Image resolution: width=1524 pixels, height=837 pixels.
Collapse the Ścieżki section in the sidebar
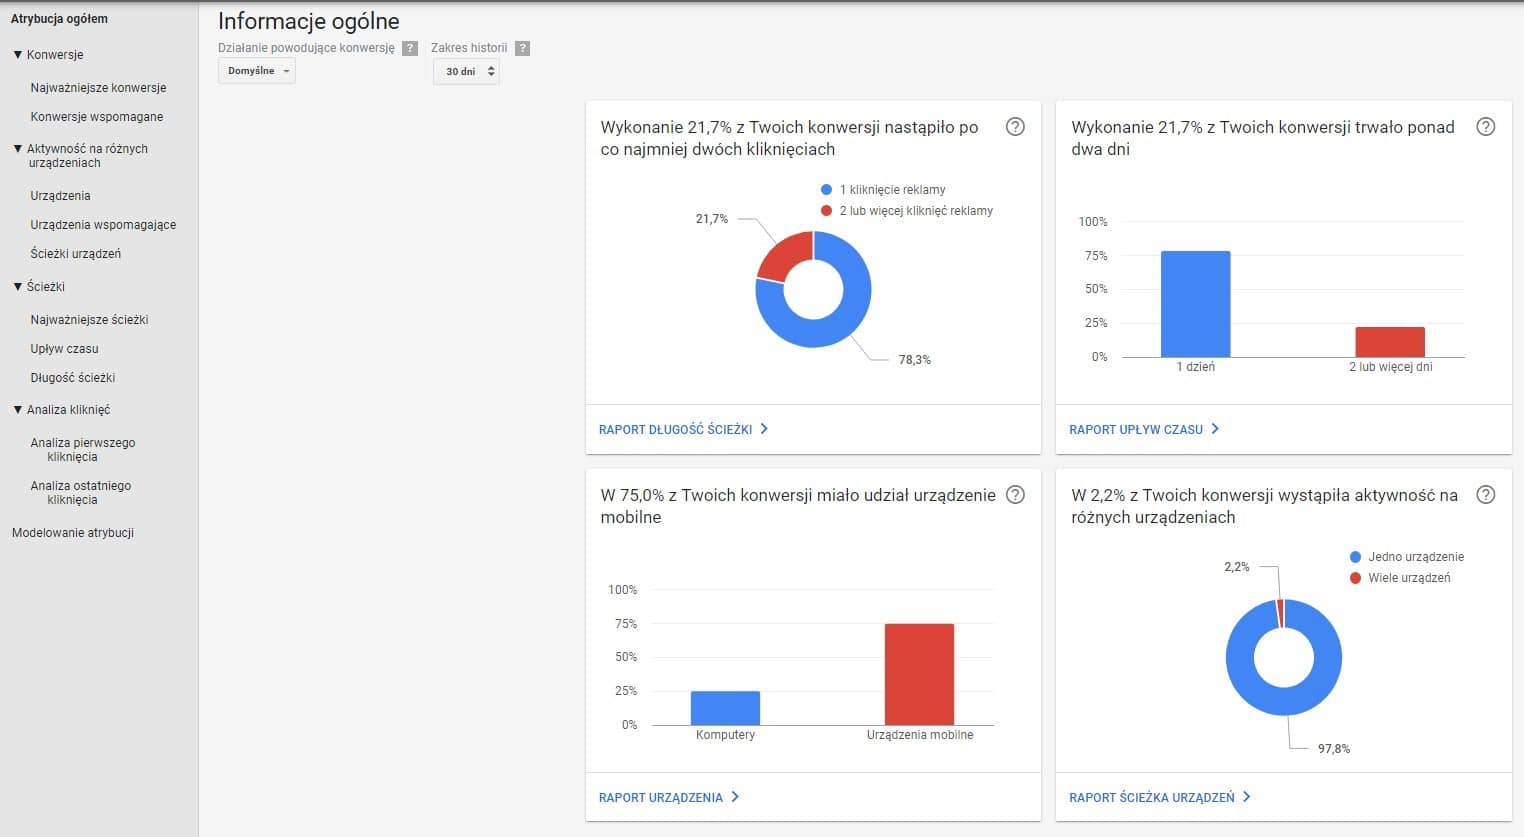pos(17,287)
